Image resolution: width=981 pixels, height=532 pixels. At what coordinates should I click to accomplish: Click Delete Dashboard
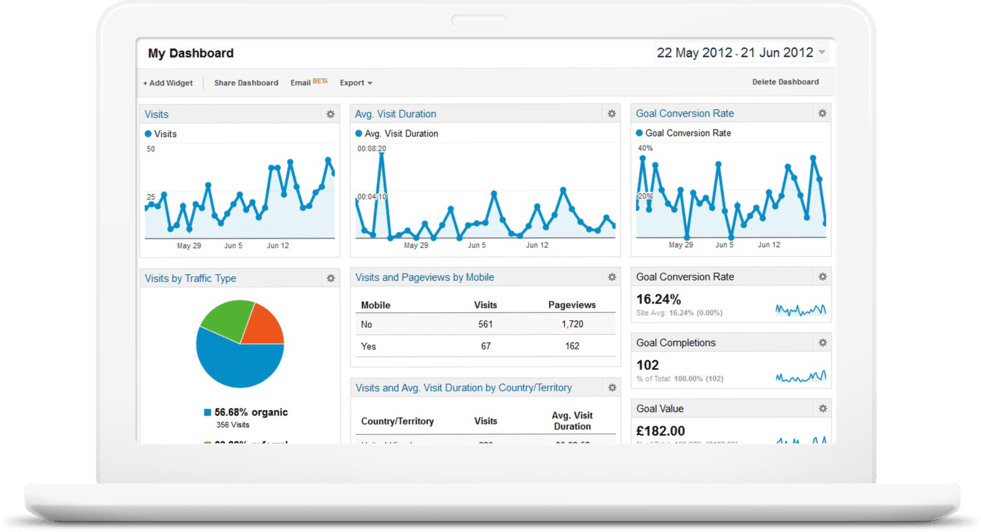(x=785, y=82)
